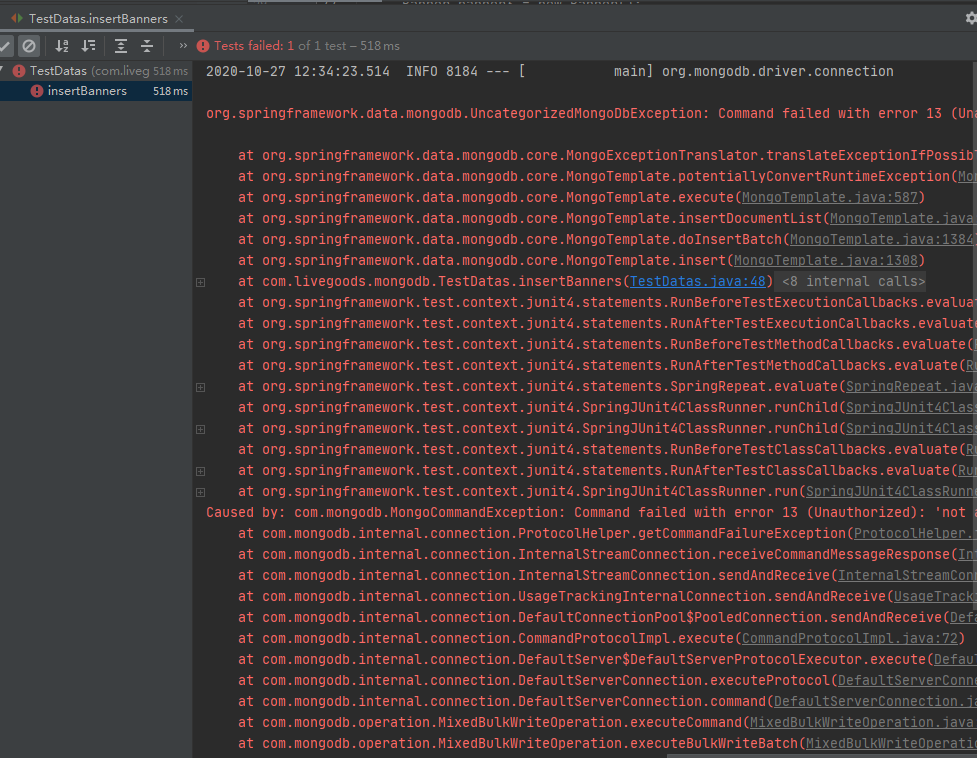Open the SpringJUnit4ClassRunner link on the run line

pyautogui.click(x=891, y=491)
